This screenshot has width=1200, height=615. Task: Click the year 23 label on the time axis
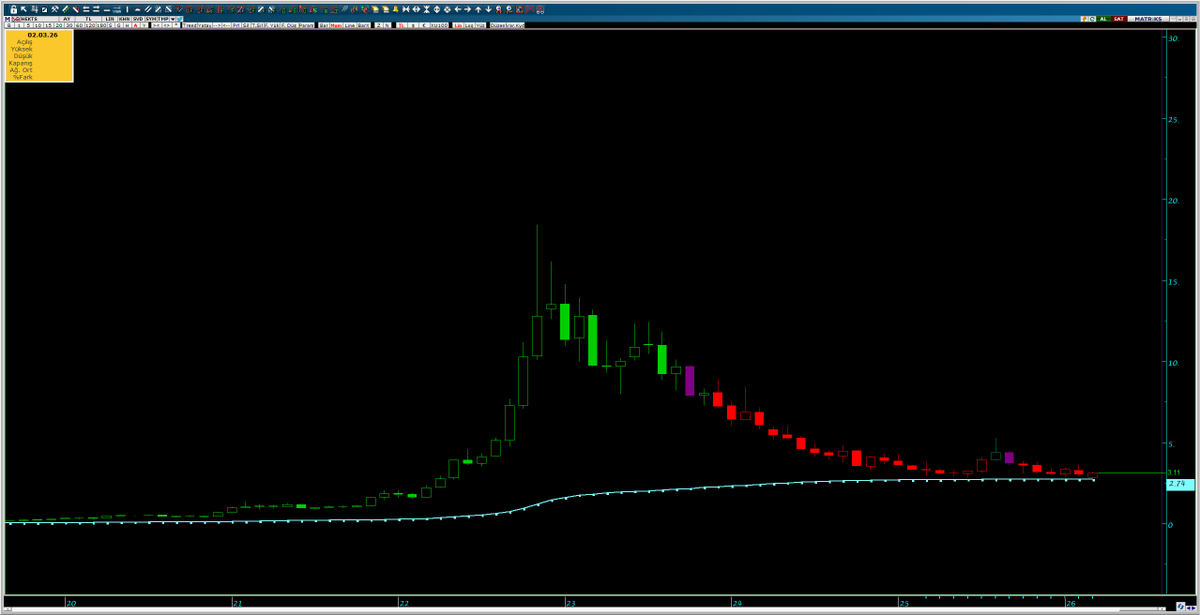click(x=570, y=604)
